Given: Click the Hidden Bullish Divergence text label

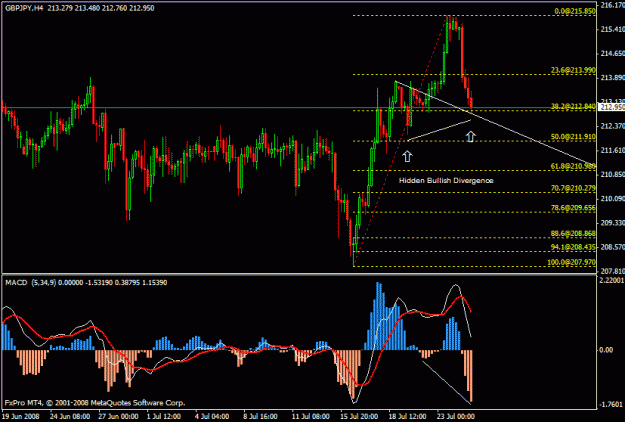Looking at the screenshot, I should click(x=446, y=181).
